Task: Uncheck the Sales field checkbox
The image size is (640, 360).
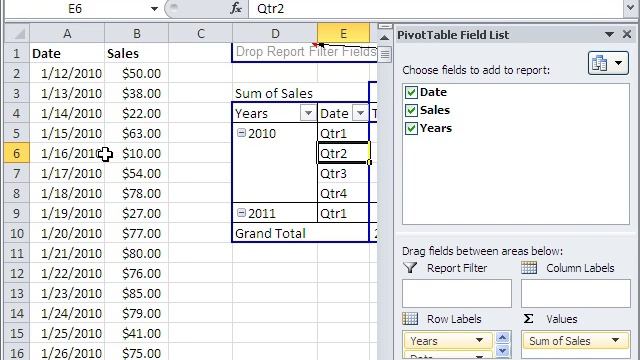Action: (x=411, y=110)
